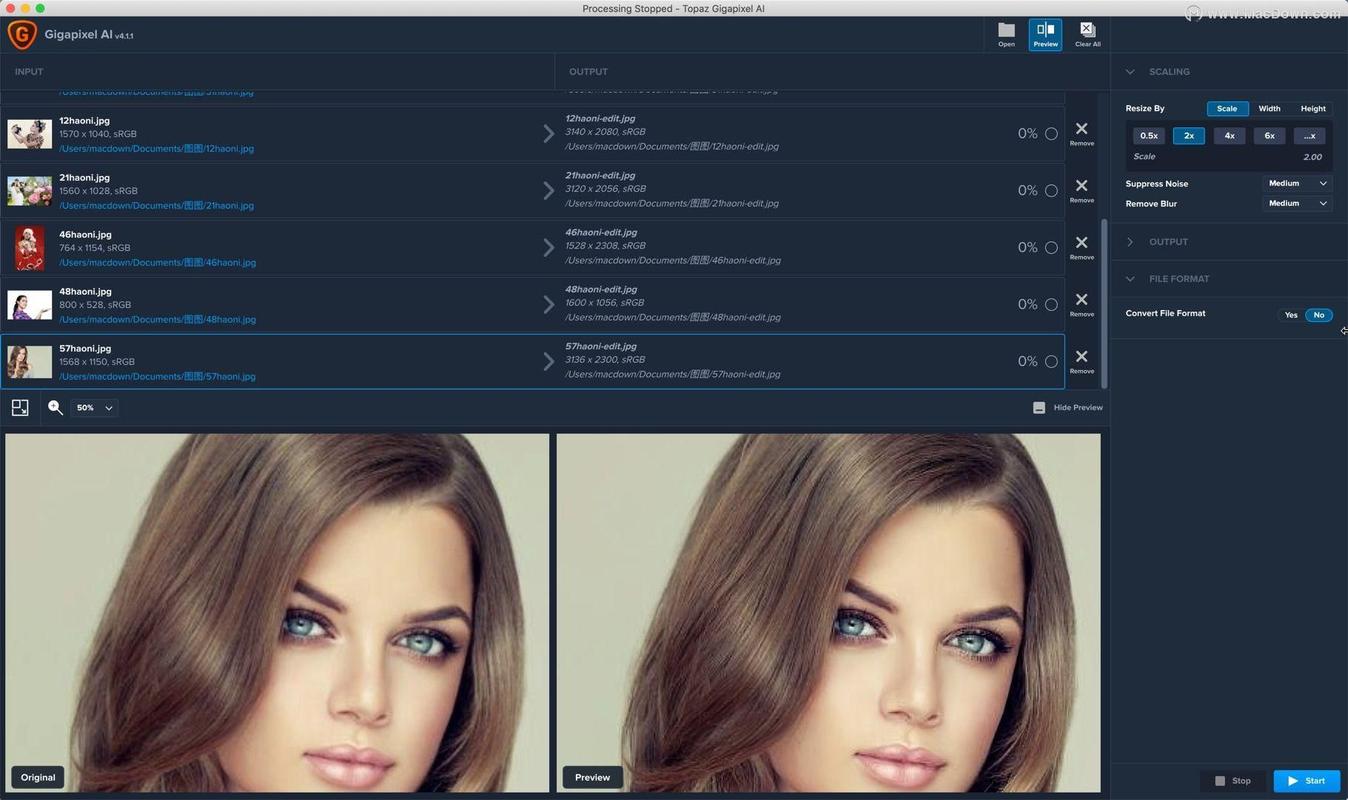Switch Resize By to Height tab

point(1312,108)
